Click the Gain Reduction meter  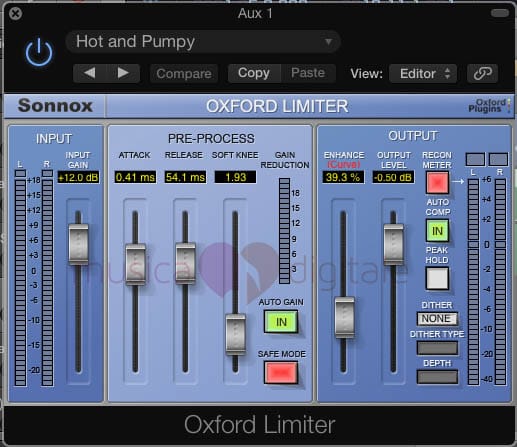(x=284, y=231)
